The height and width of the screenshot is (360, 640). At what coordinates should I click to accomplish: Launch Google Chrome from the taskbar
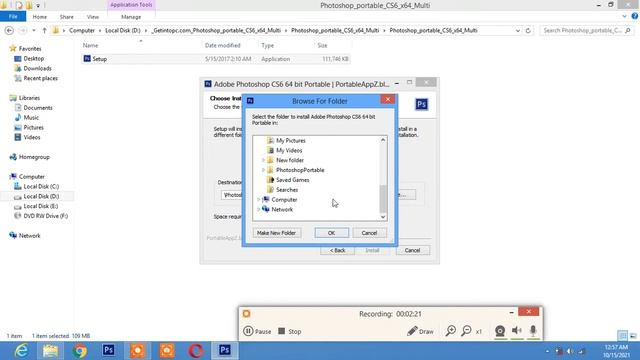click(x=80, y=351)
